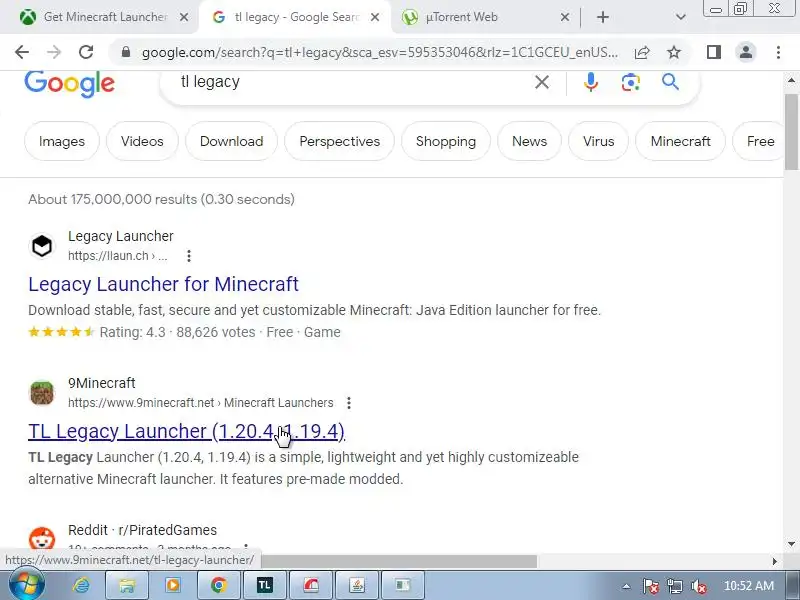Click the horizontal scrollbar right arrow
The width and height of the screenshot is (800, 600).
[x=775, y=561]
